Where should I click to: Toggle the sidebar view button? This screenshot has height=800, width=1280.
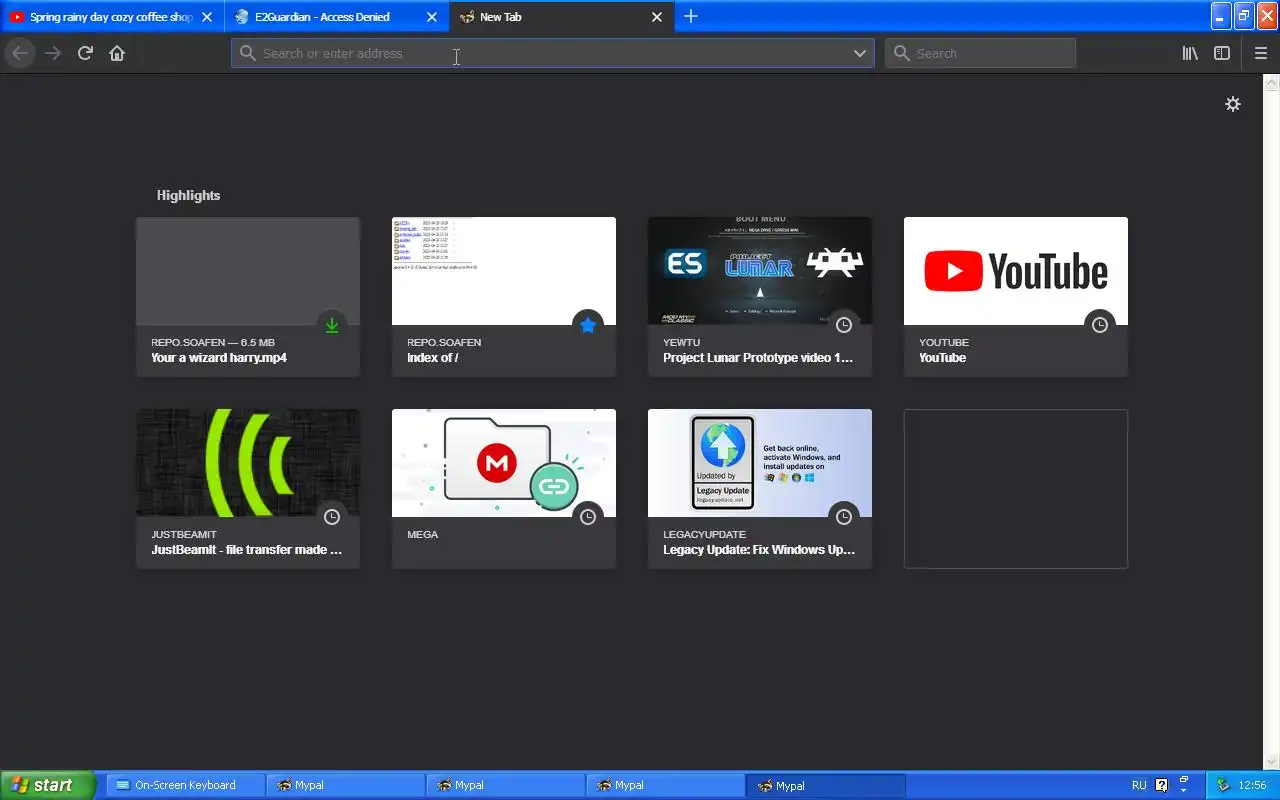pos(1222,53)
